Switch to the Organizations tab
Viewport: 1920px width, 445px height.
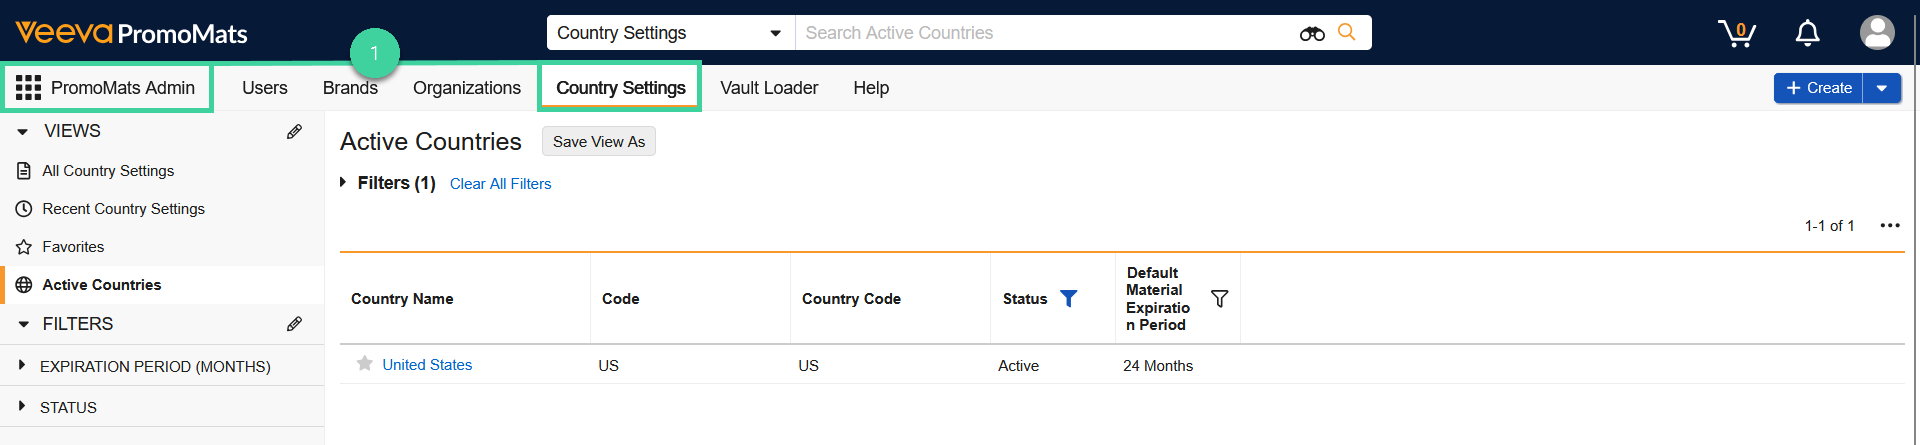tap(467, 88)
